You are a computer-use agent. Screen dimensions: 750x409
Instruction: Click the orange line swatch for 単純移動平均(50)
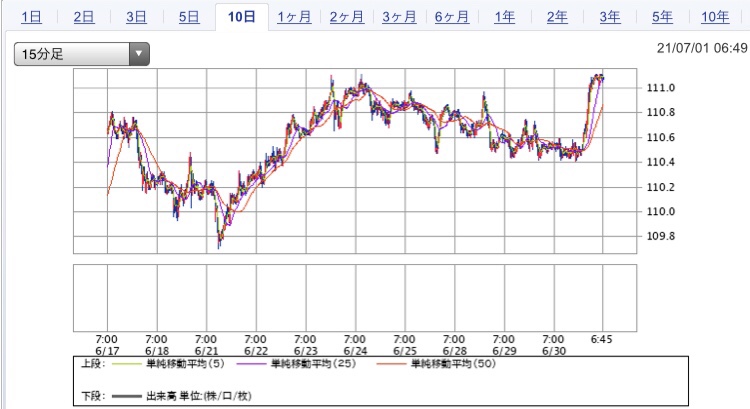[x=391, y=364]
